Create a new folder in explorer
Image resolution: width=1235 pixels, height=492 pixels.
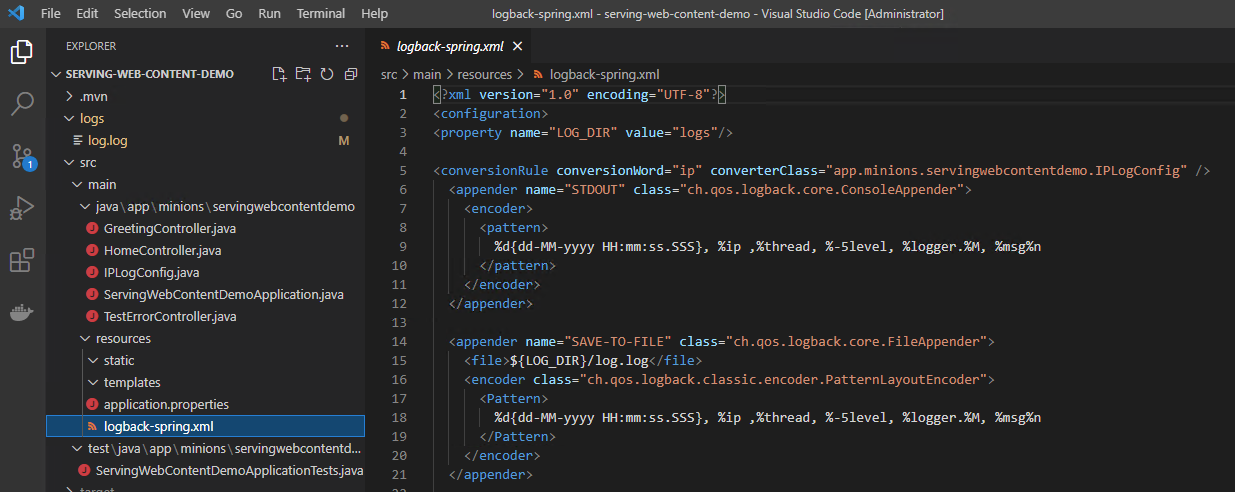pos(303,74)
